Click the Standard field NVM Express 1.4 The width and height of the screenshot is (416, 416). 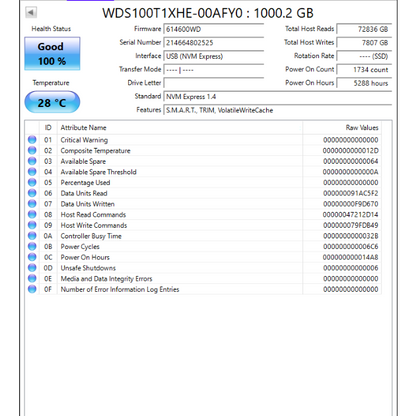pos(278,97)
